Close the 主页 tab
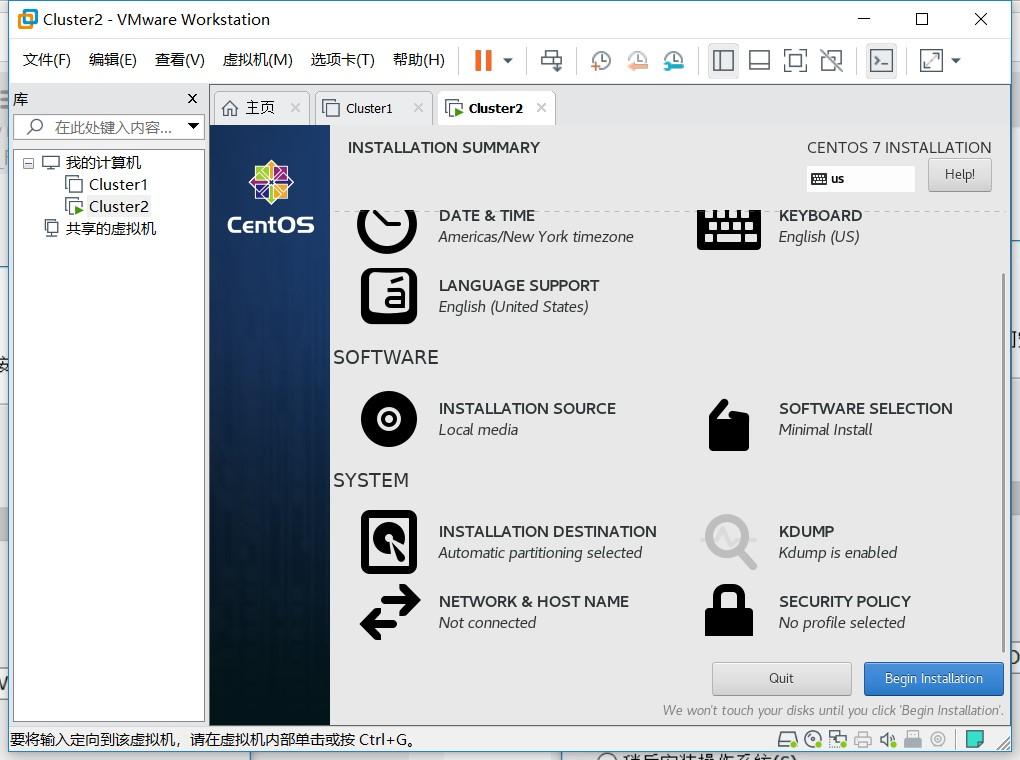 pos(295,107)
